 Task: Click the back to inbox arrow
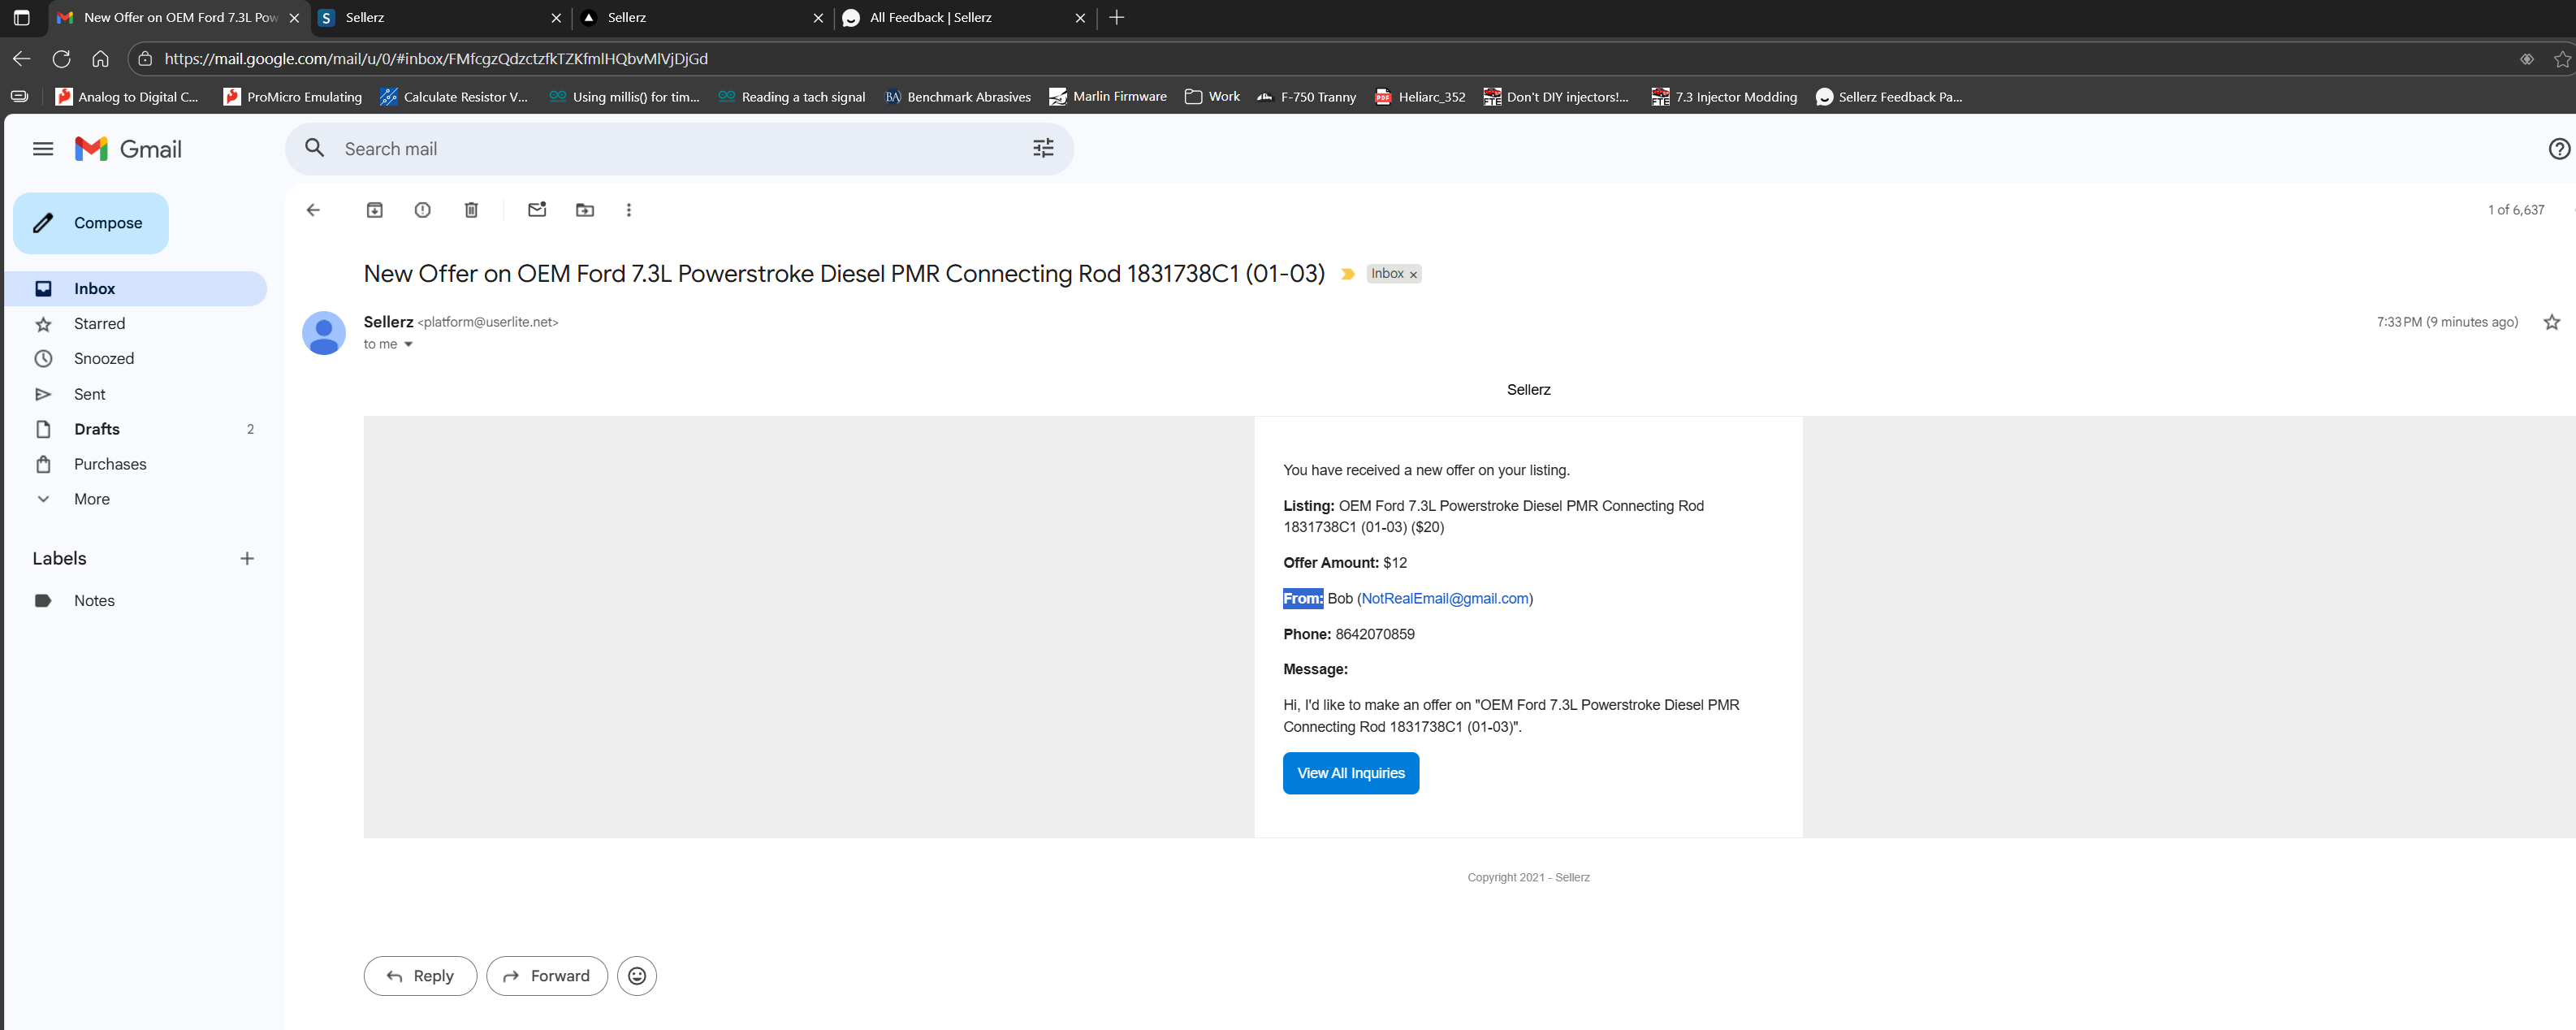[x=313, y=210]
